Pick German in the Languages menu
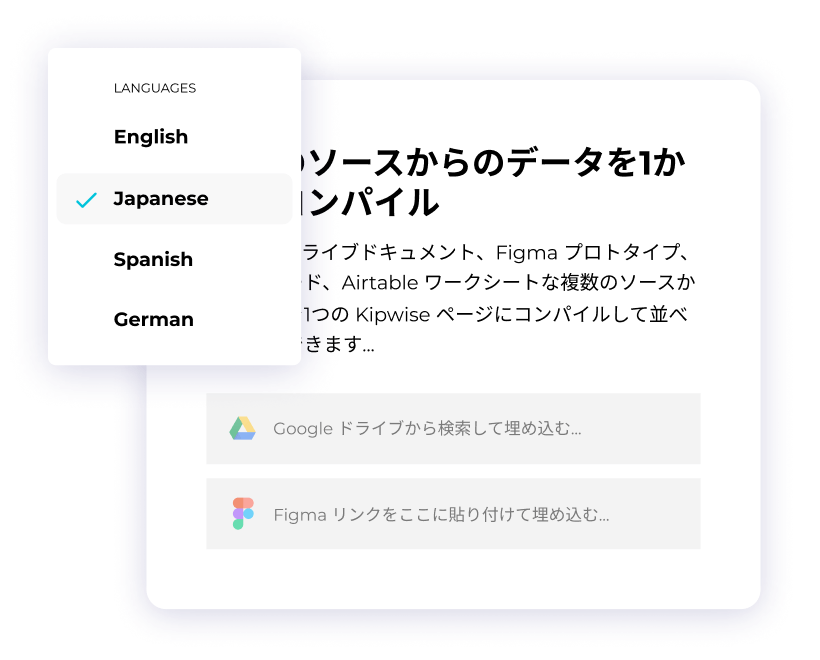 [153, 320]
